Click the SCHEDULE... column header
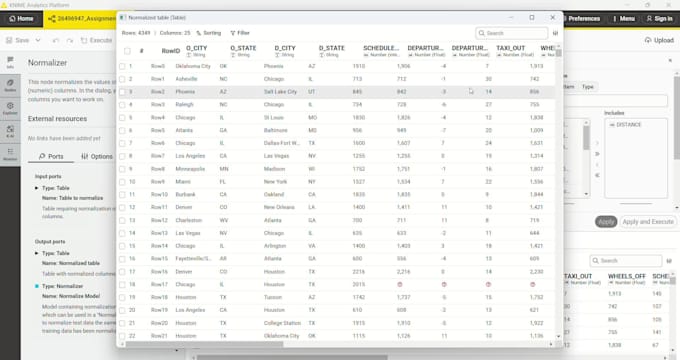 381,51
